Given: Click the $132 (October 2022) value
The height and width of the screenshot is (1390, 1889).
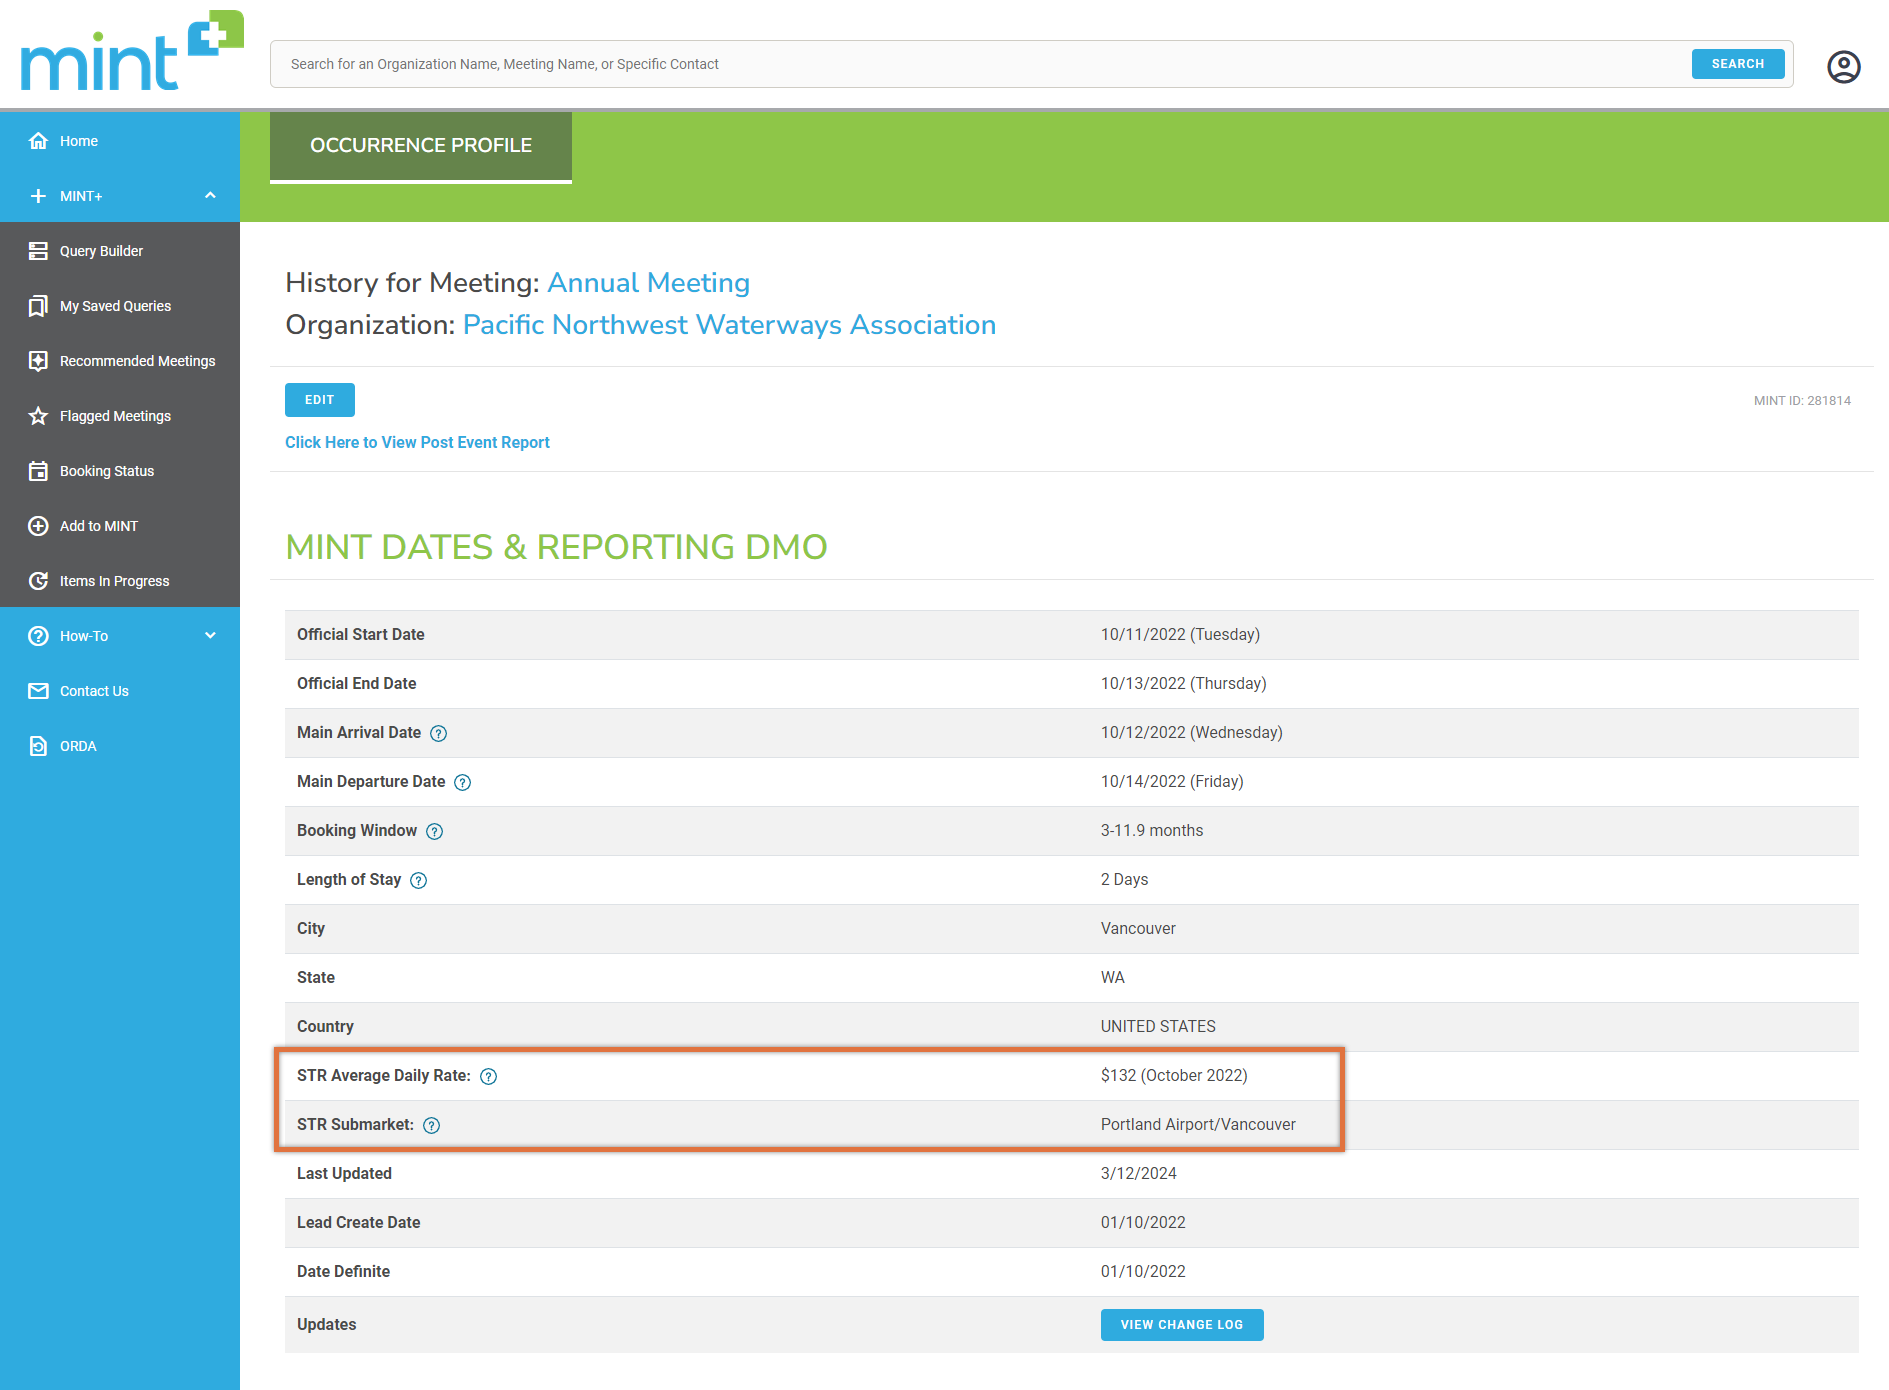Looking at the screenshot, I should point(1174,1076).
